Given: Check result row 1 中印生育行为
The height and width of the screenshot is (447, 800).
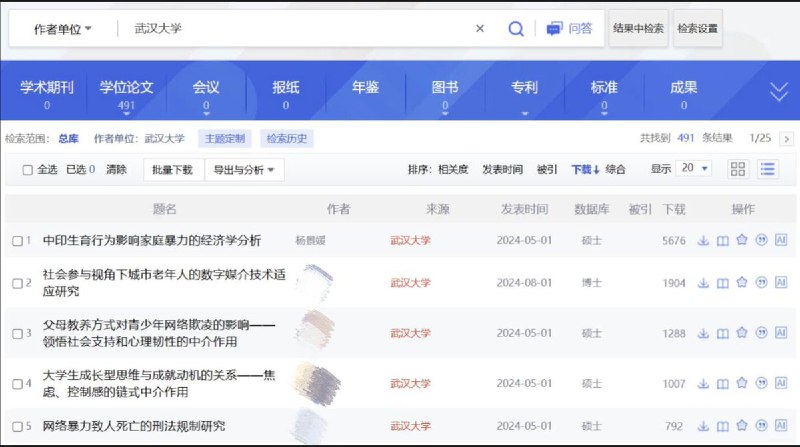Looking at the screenshot, I should click(17, 241).
